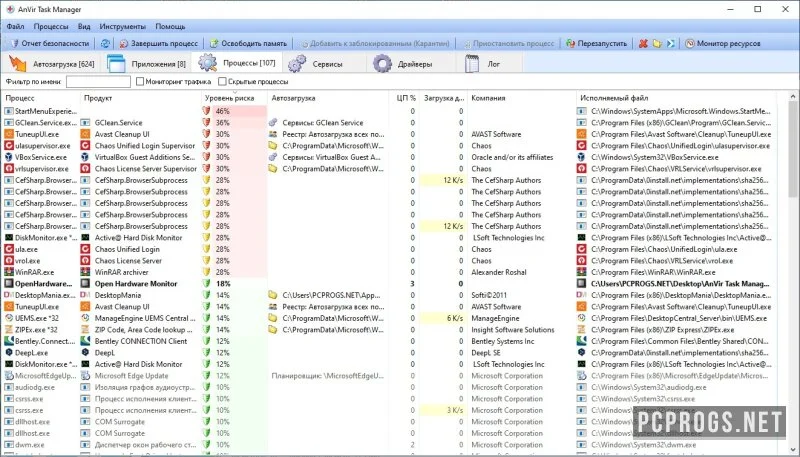The width and height of the screenshot is (800, 457).
Task: Click the refresh icon in toolbar
Action: (x=105, y=43)
